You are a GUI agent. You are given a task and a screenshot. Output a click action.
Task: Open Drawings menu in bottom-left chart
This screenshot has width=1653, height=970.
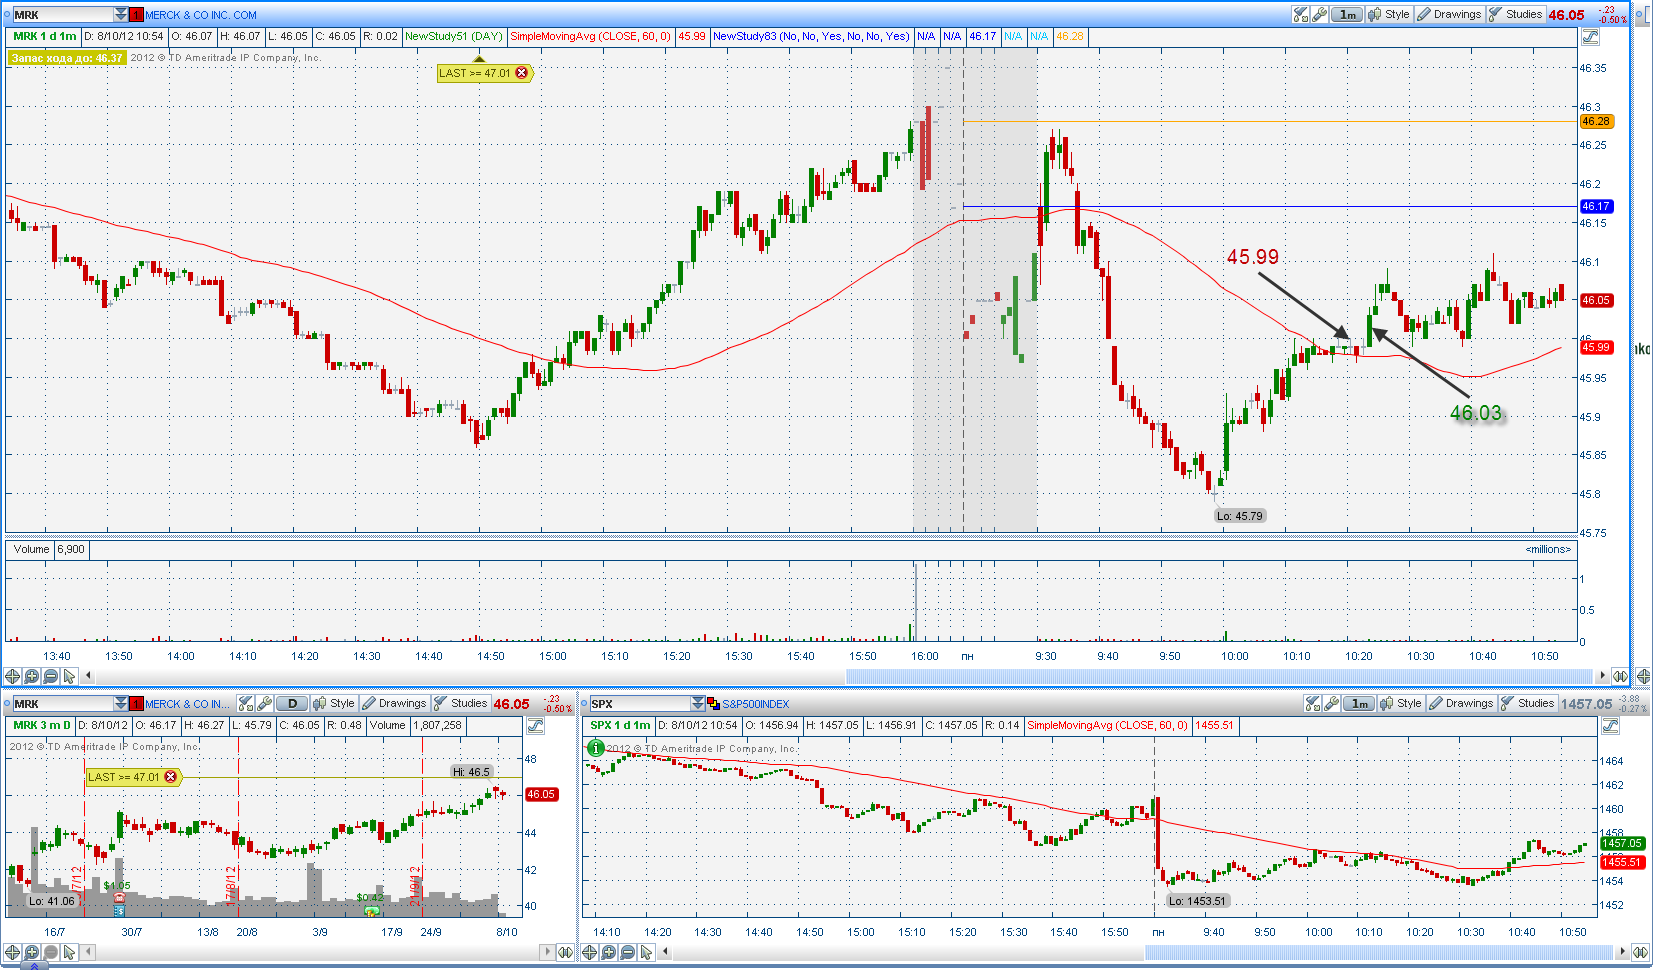coord(394,703)
